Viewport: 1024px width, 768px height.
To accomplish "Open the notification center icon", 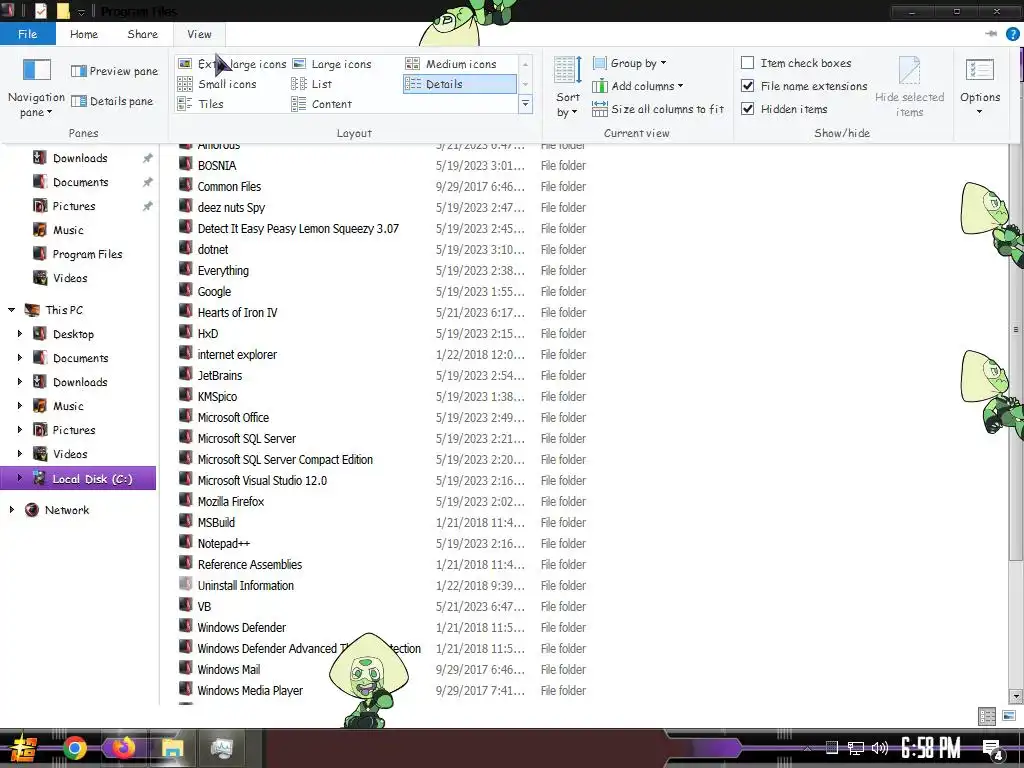I will (992, 748).
